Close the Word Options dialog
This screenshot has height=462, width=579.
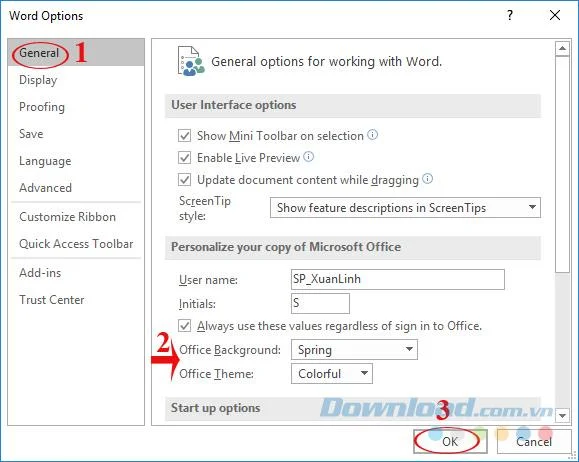(x=555, y=16)
